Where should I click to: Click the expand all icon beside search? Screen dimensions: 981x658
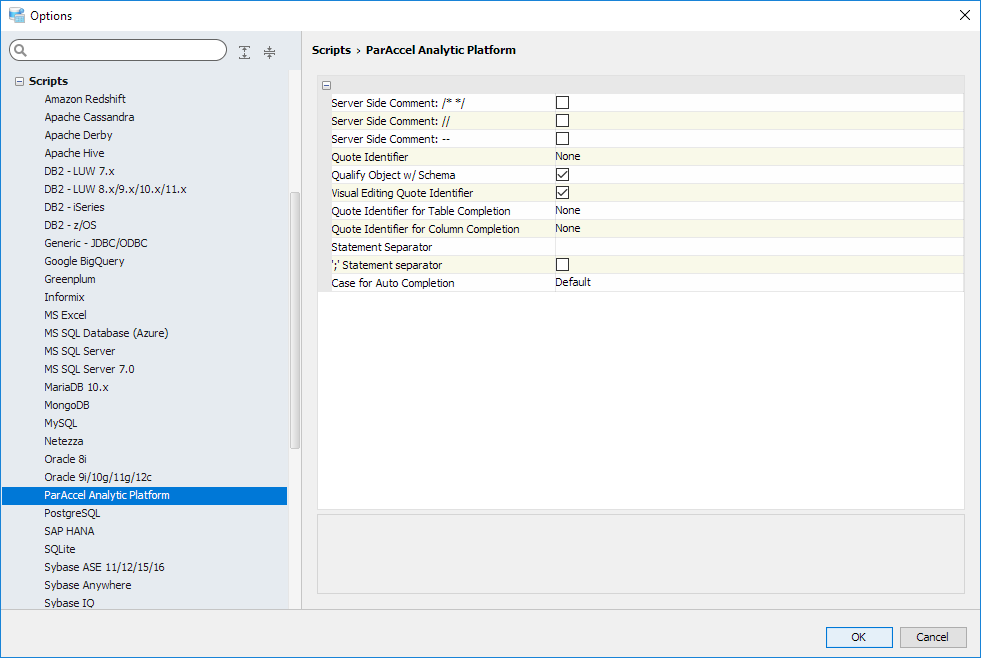(245, 52)
